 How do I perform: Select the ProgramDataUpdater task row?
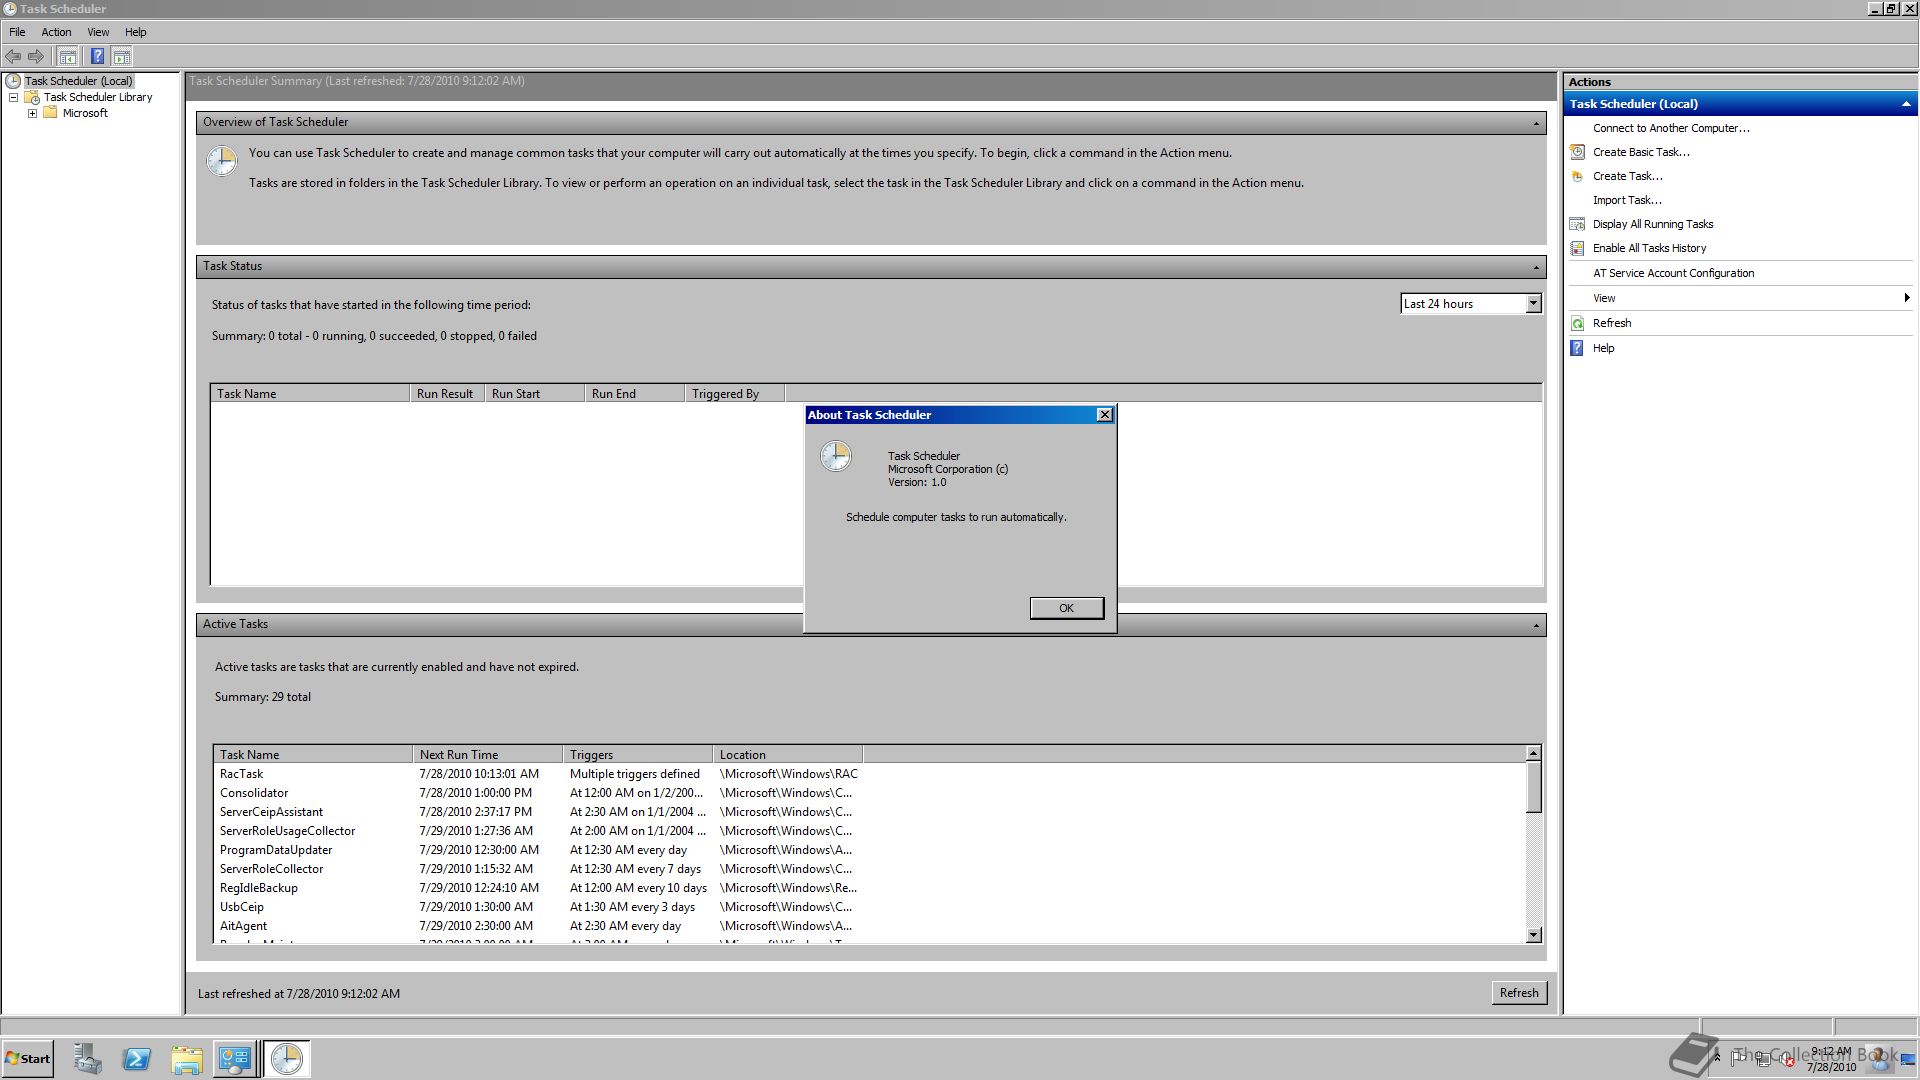[x=540, y=850]
